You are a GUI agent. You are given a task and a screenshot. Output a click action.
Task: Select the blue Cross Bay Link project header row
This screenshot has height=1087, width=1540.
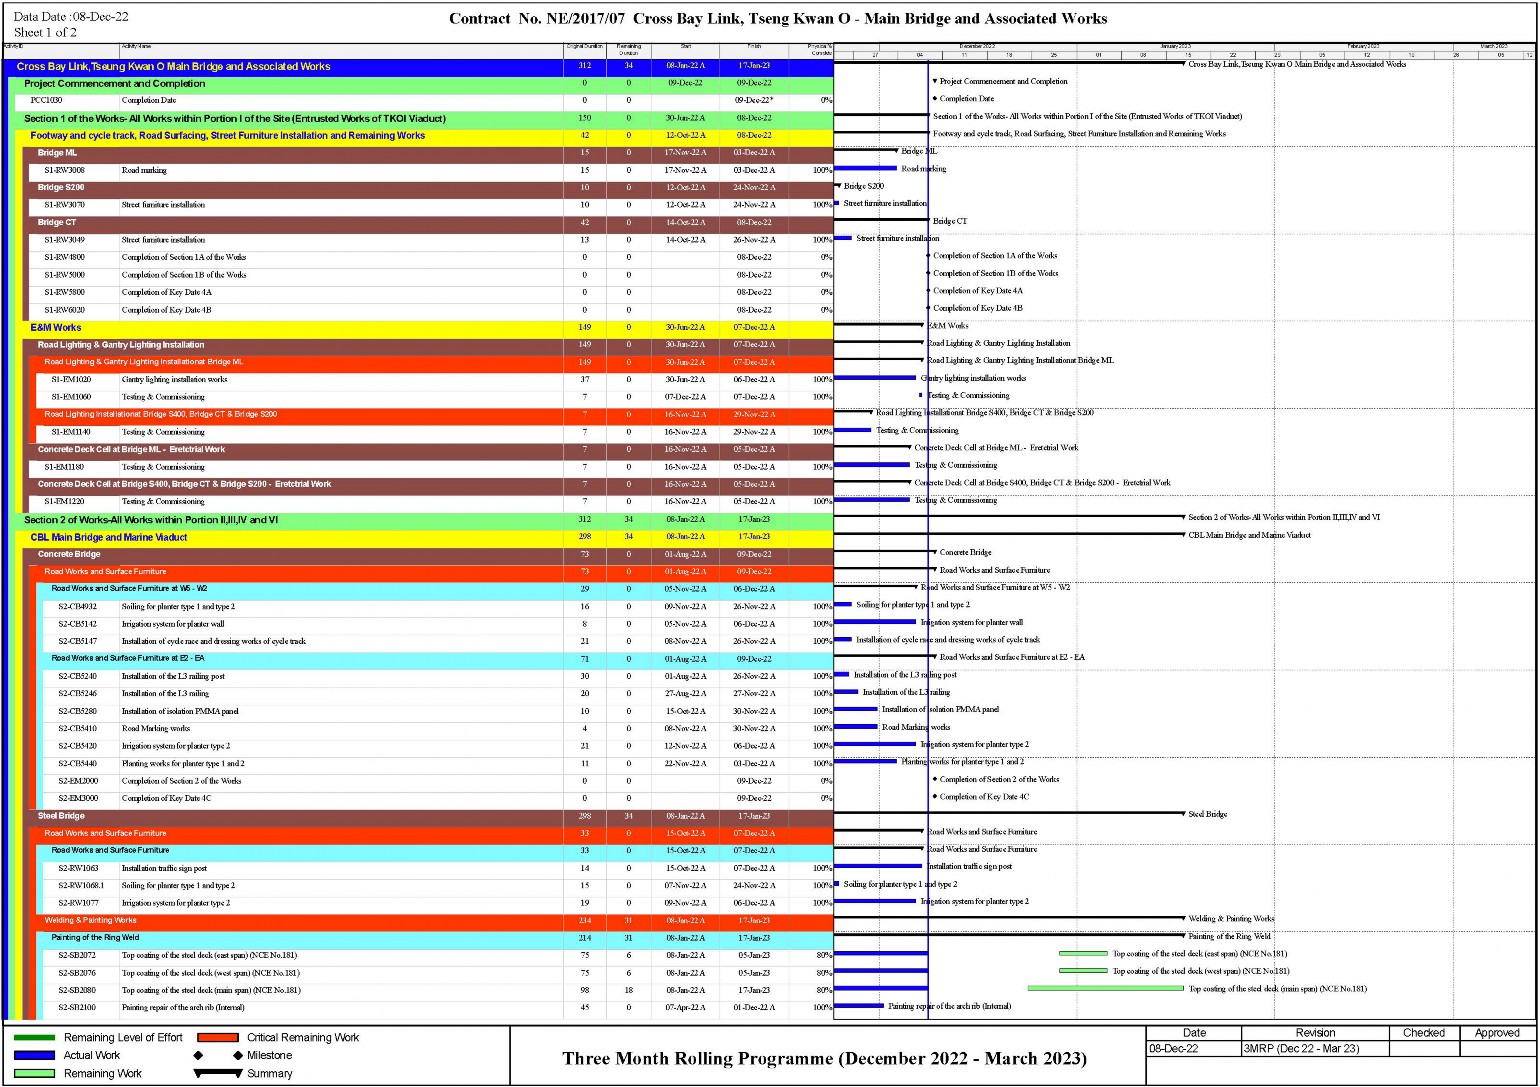pyautogui.click(x=418, y=66)
